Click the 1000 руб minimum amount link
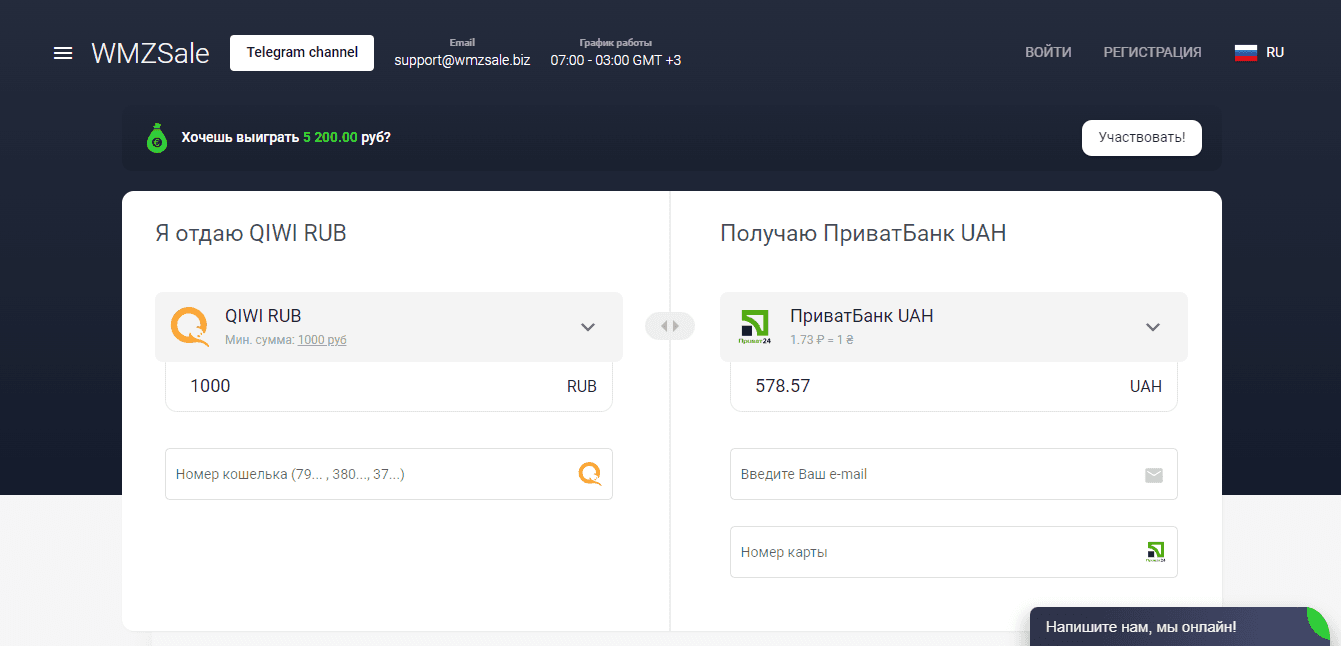The height and width of the screenshot is (646, 1341). (x=321, y=339)
